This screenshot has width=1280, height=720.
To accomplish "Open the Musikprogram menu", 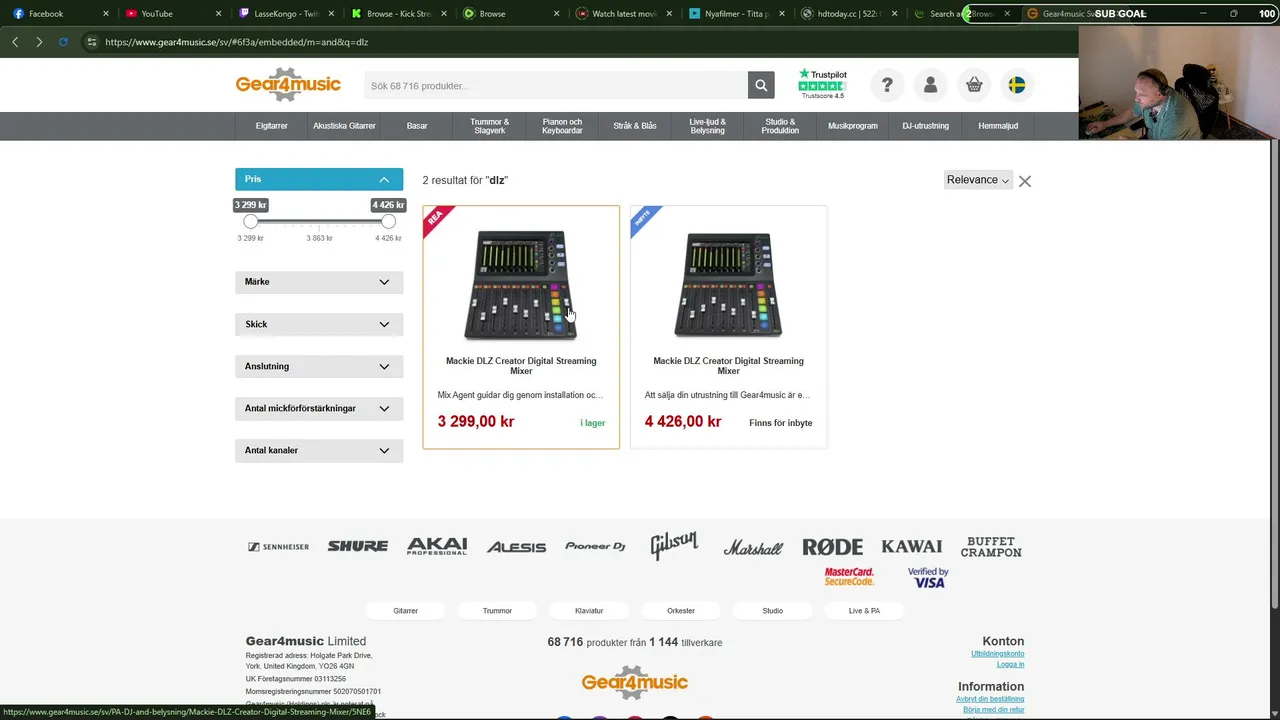I will coord(853,126).
